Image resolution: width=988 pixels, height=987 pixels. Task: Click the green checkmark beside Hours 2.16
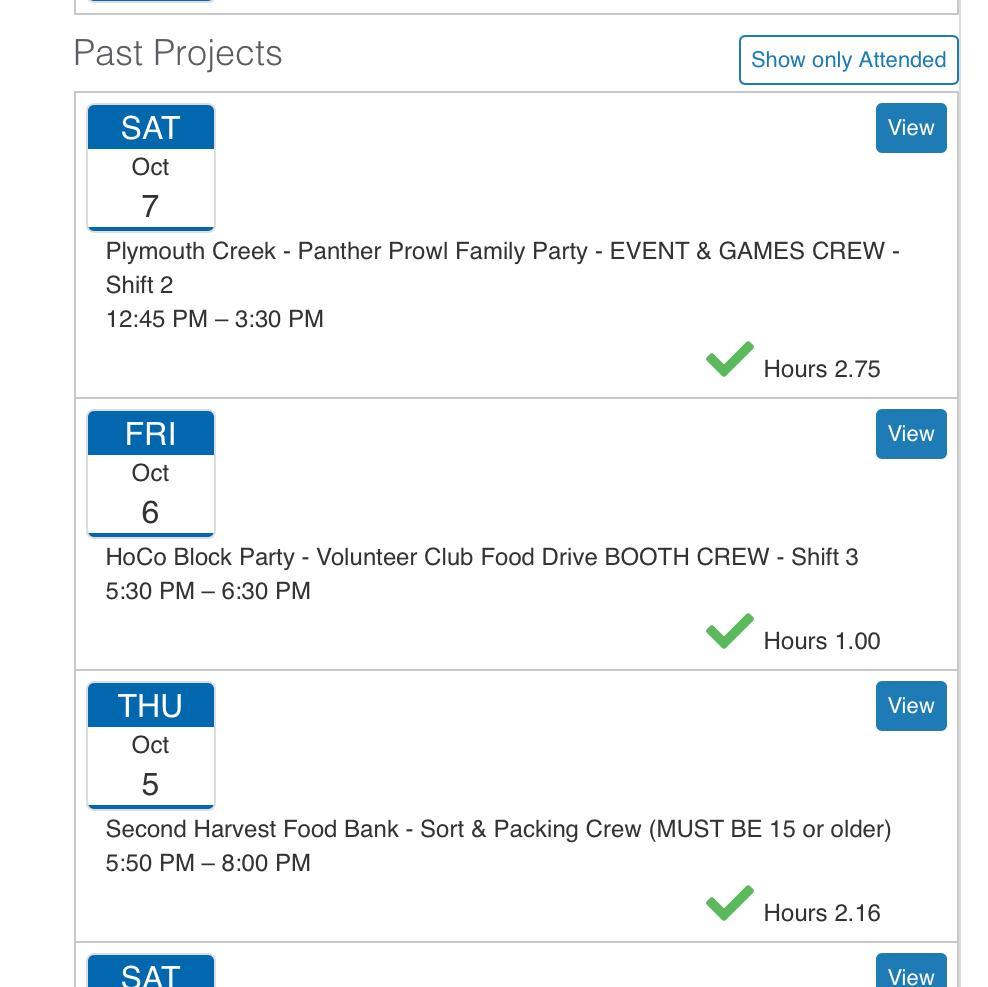click(730, 904)
